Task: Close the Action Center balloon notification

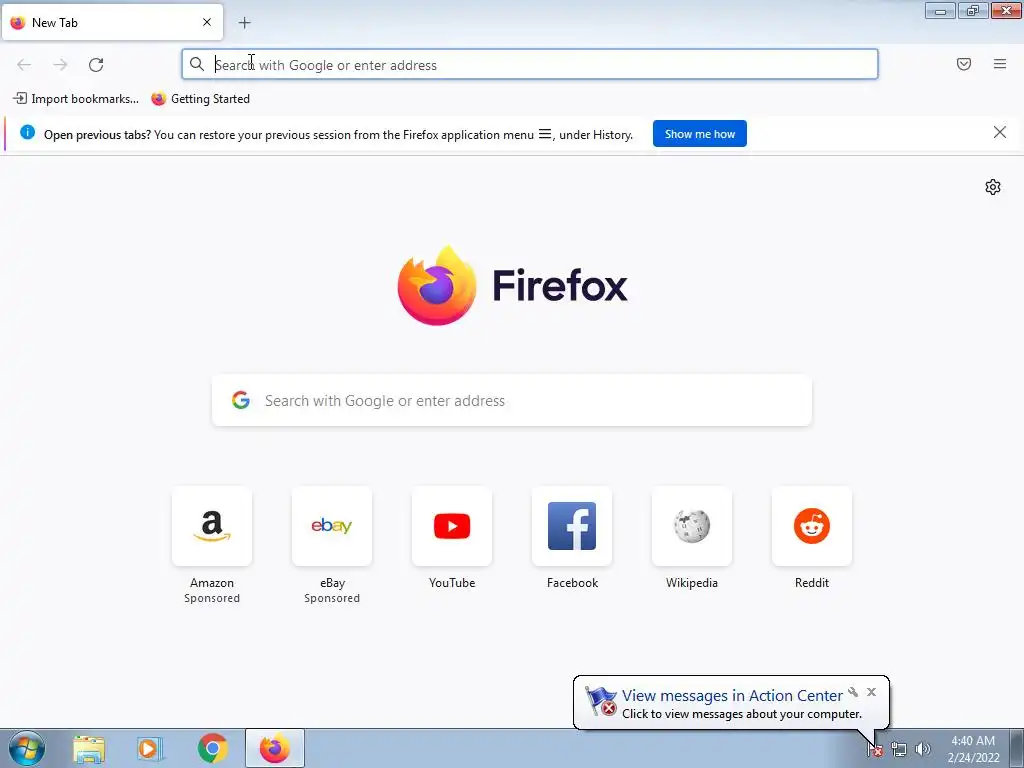Action: [x=871, y=692]
